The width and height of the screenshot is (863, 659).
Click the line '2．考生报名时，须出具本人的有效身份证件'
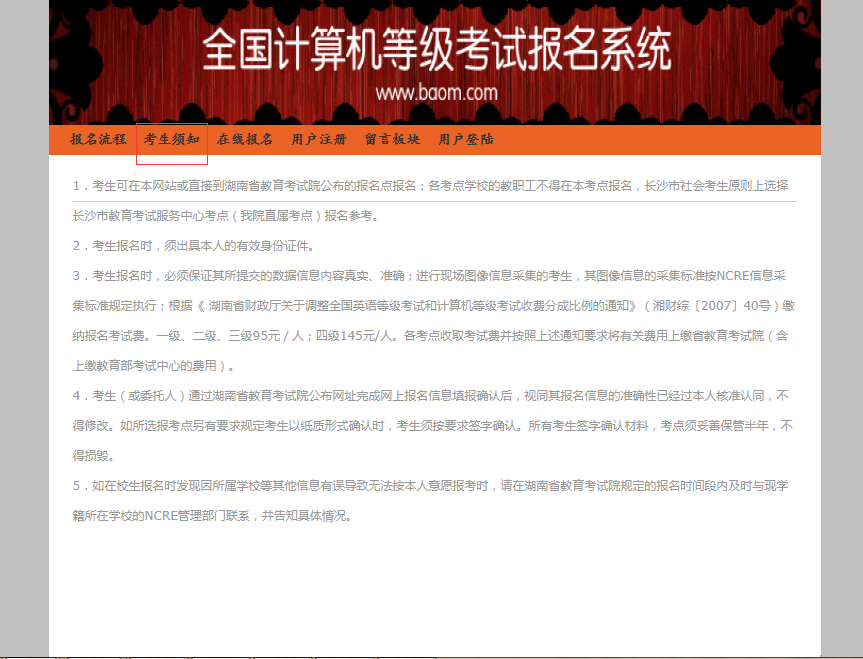tap(194, 246)
